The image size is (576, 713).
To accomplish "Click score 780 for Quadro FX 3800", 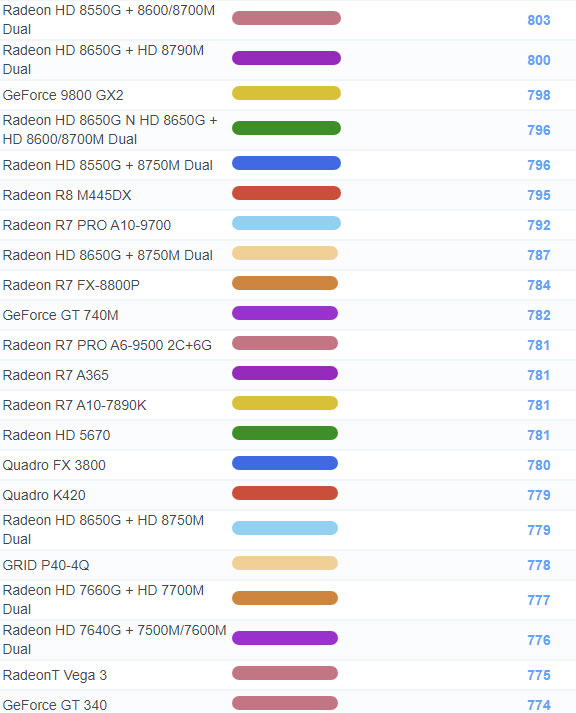I will click(539, 465).
